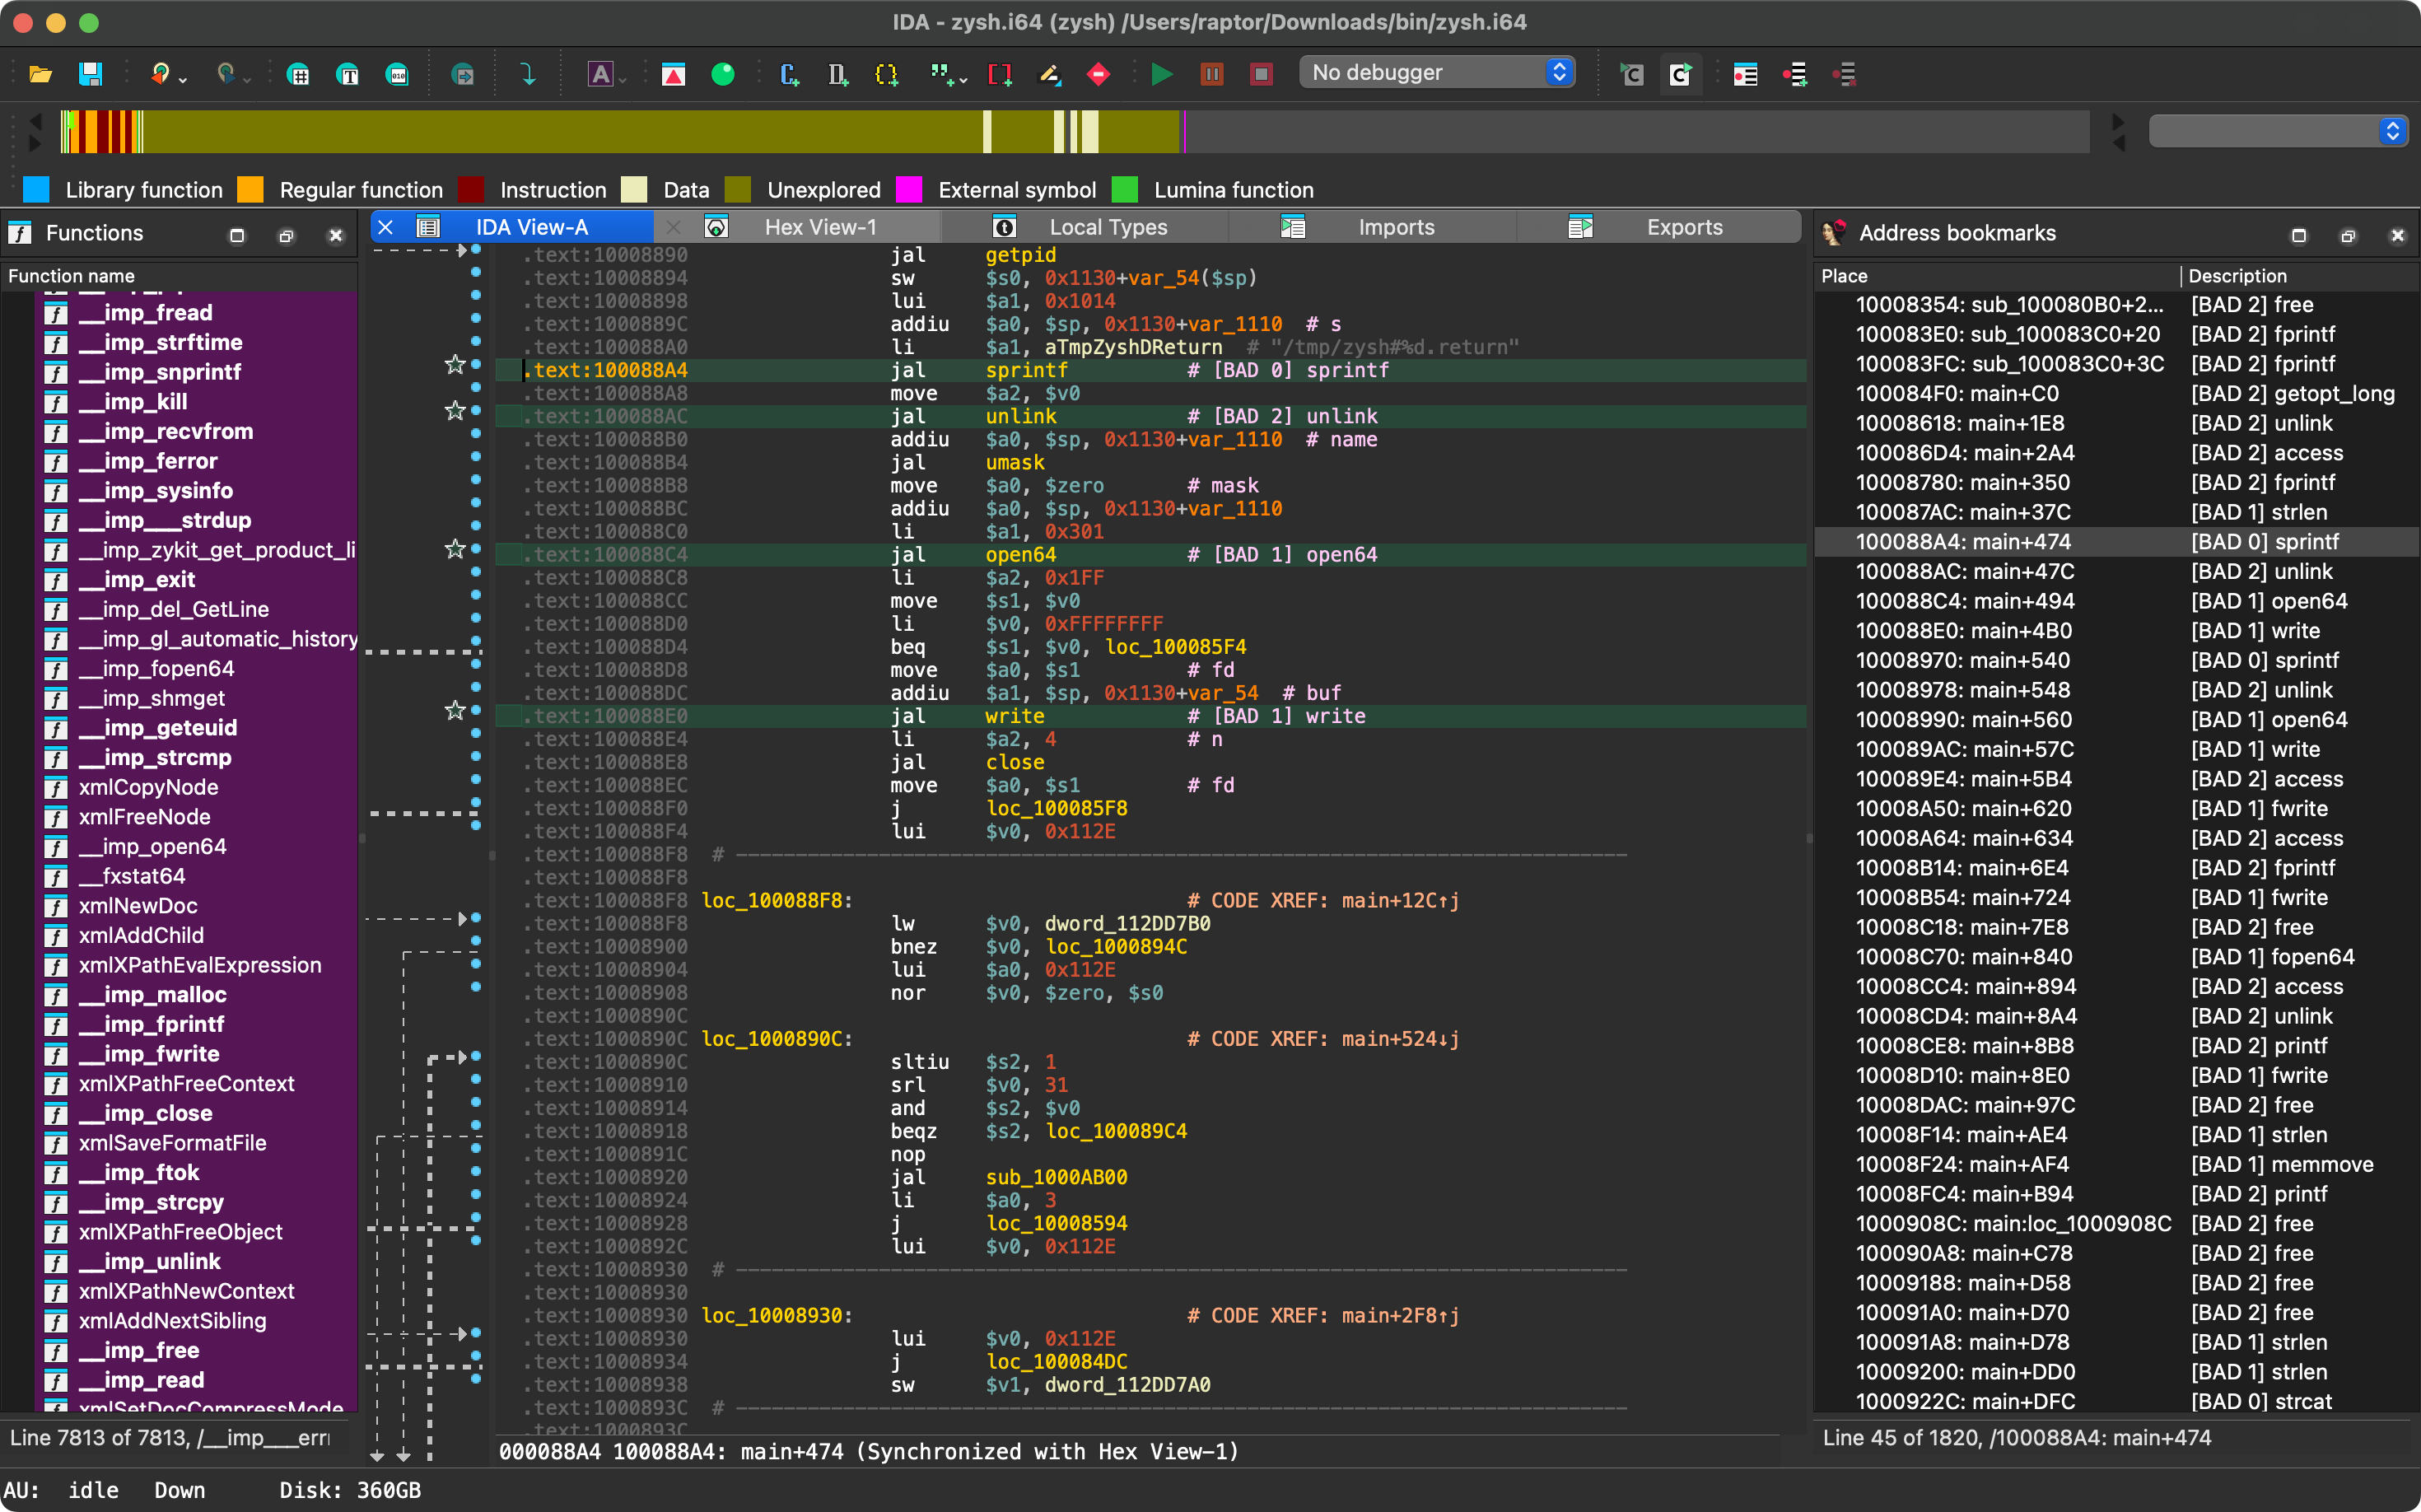Open the No debugger dropdown
Screen dimensions: 2421x1512
click(x=1436, y=72)
